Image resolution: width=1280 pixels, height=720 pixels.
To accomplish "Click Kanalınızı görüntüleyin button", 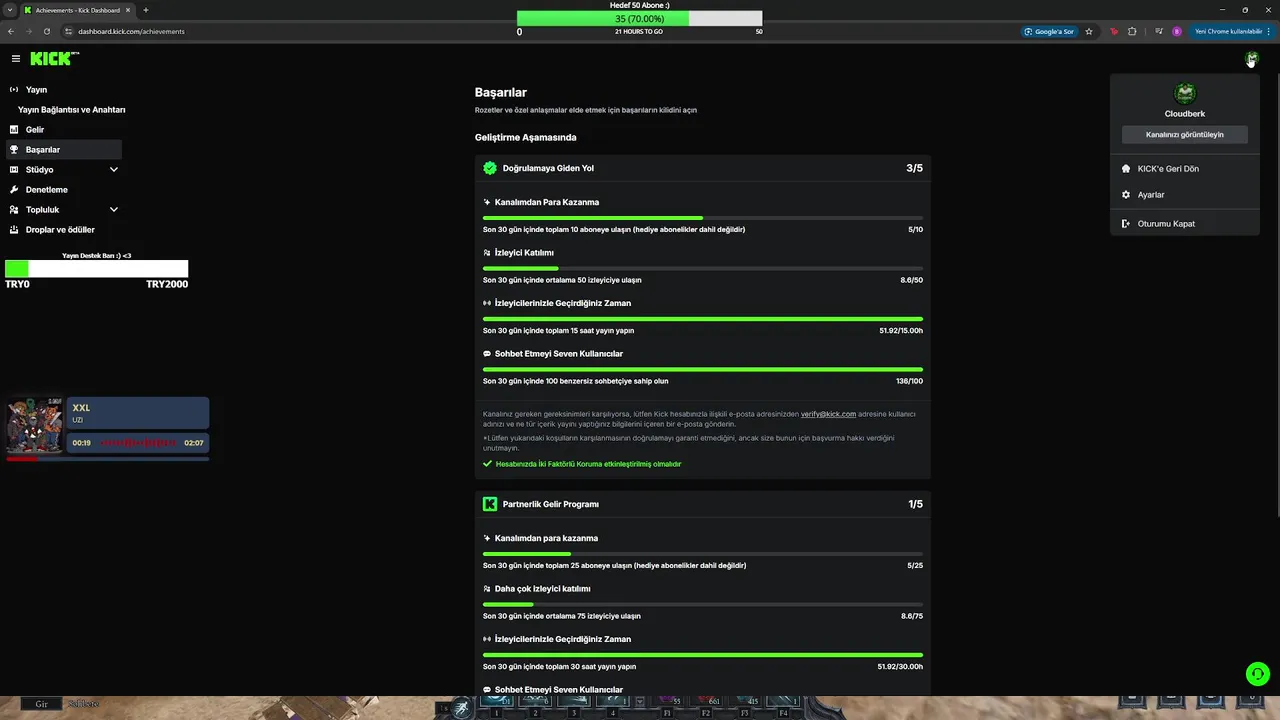I will [x=1184, y=134].
